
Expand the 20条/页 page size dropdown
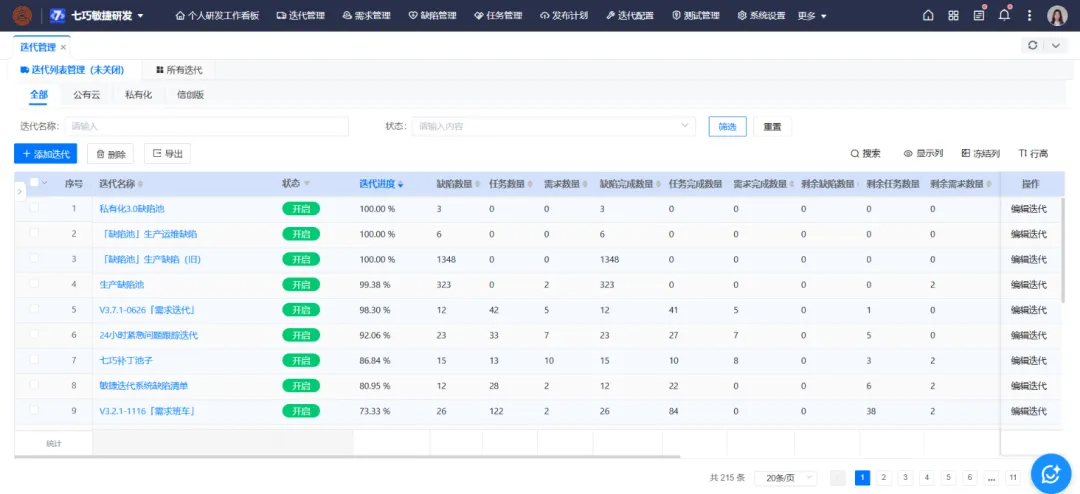(x=785, y=478)
